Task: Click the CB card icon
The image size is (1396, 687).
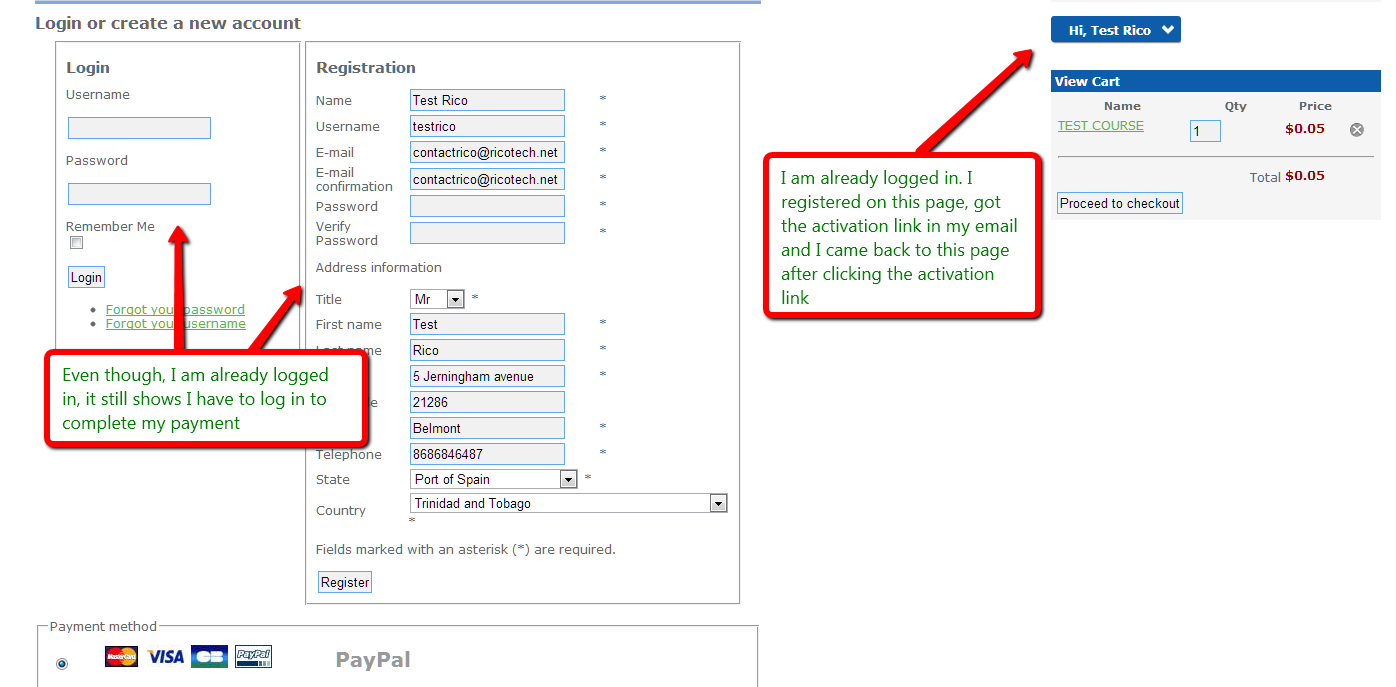Action: [x=209, y=657]
